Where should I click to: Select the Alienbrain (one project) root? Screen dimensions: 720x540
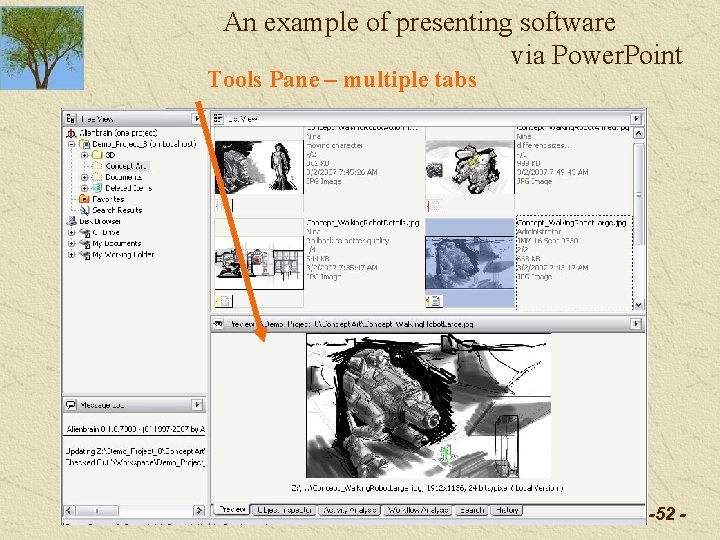118,133
